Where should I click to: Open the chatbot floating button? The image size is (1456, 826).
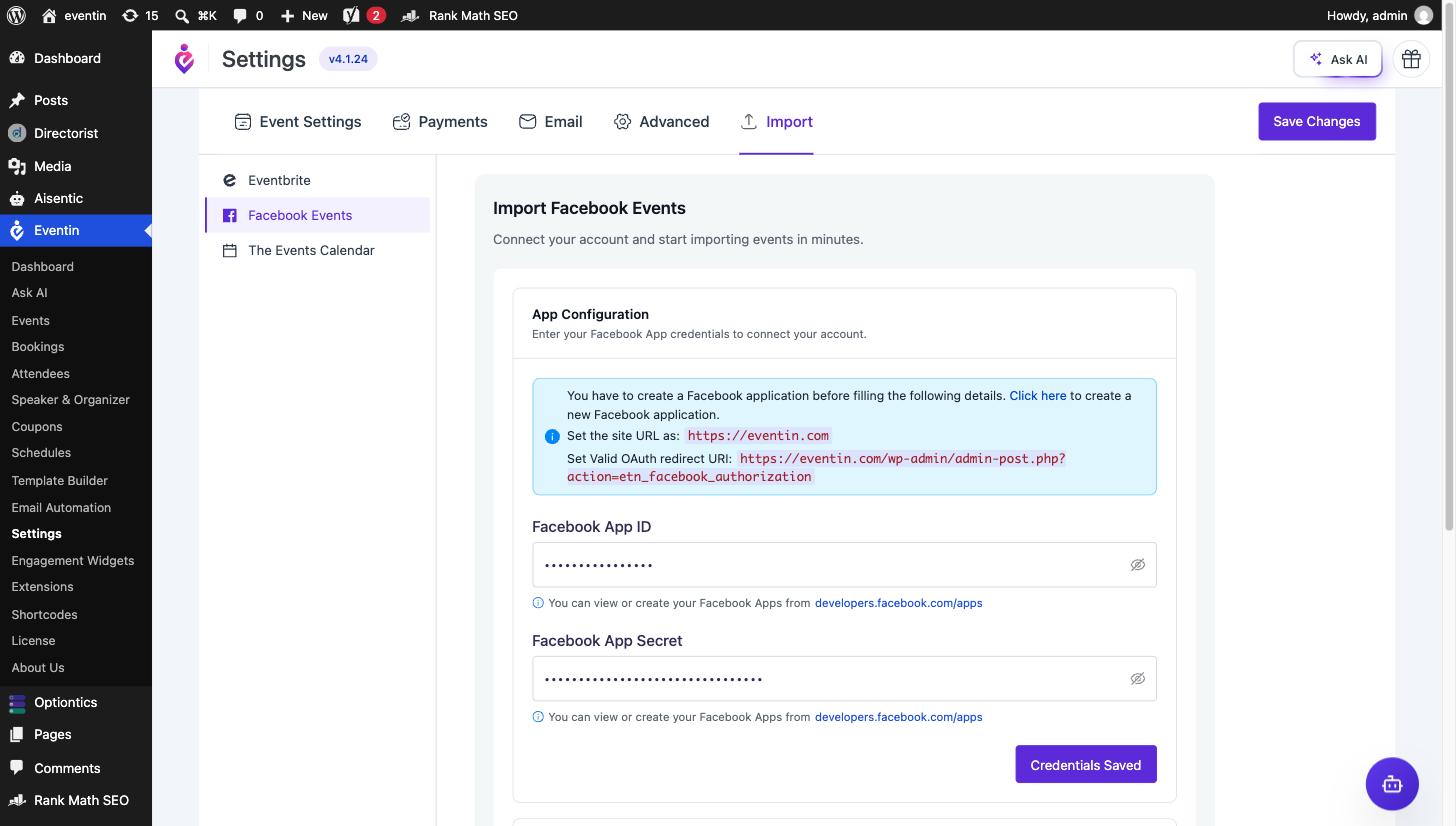pyautogui.click(x=1392, y=784)
